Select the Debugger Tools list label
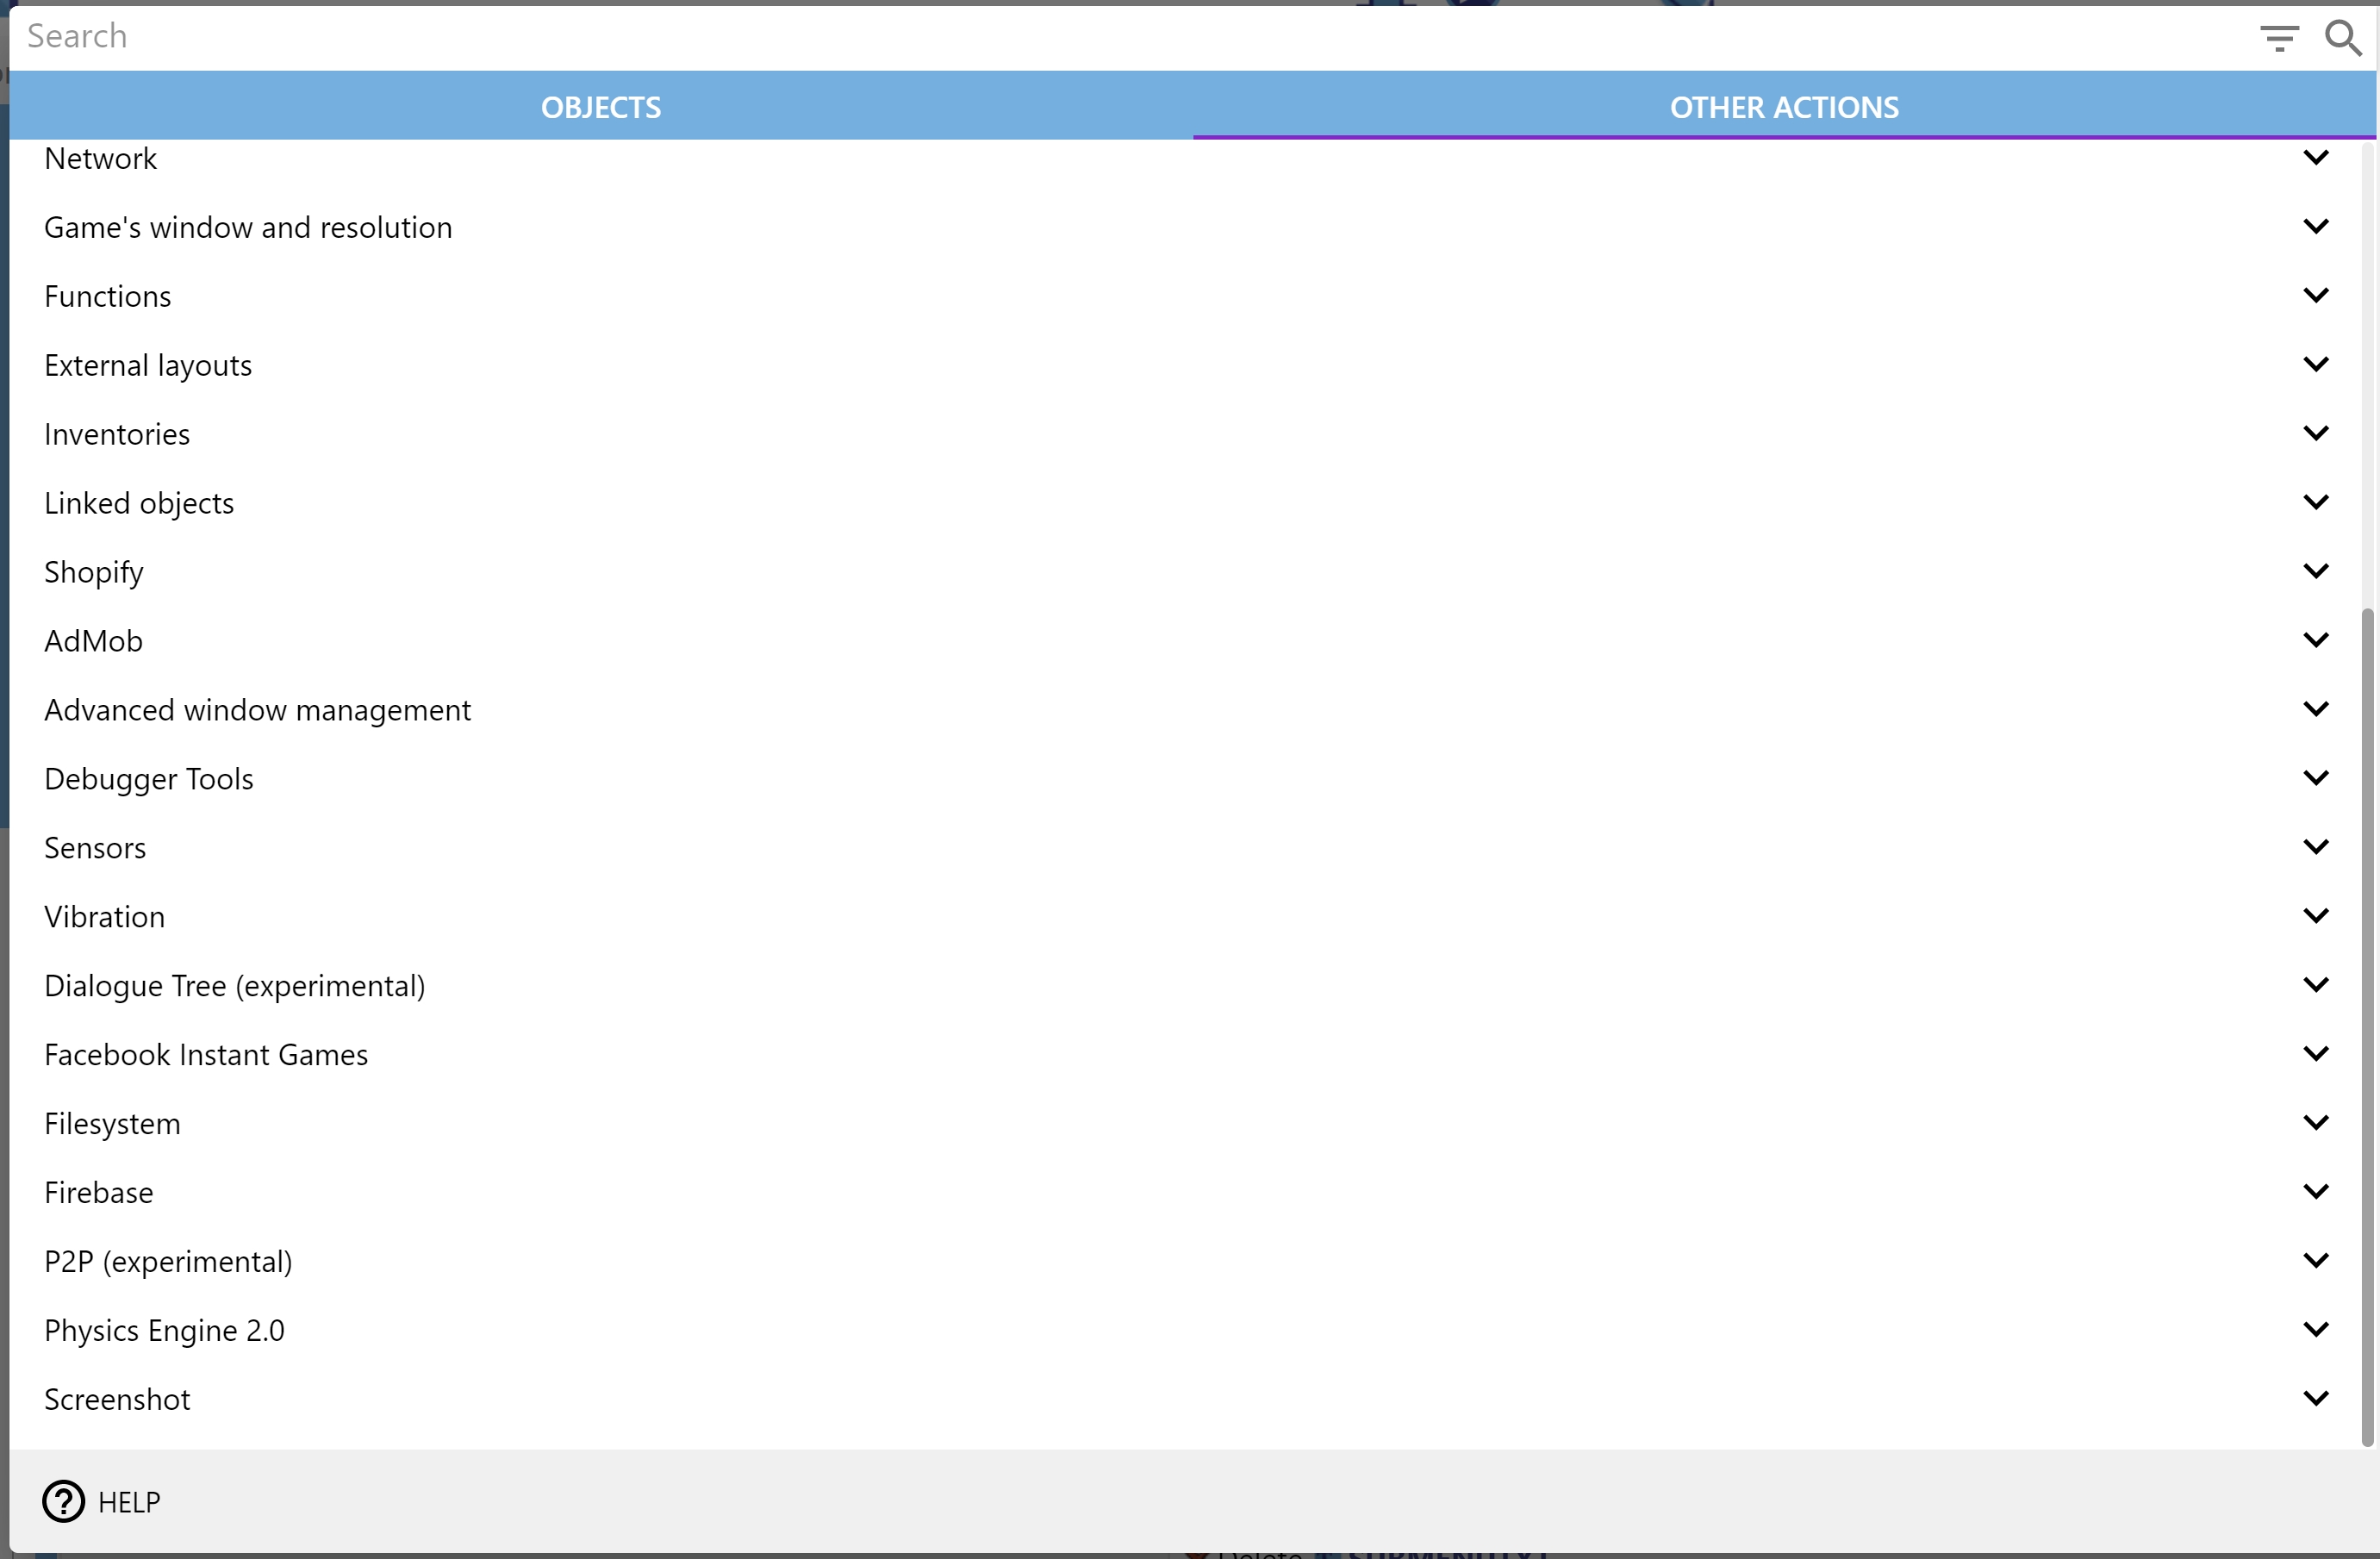The image size is (2380, 1559). (x=149, y=779)
